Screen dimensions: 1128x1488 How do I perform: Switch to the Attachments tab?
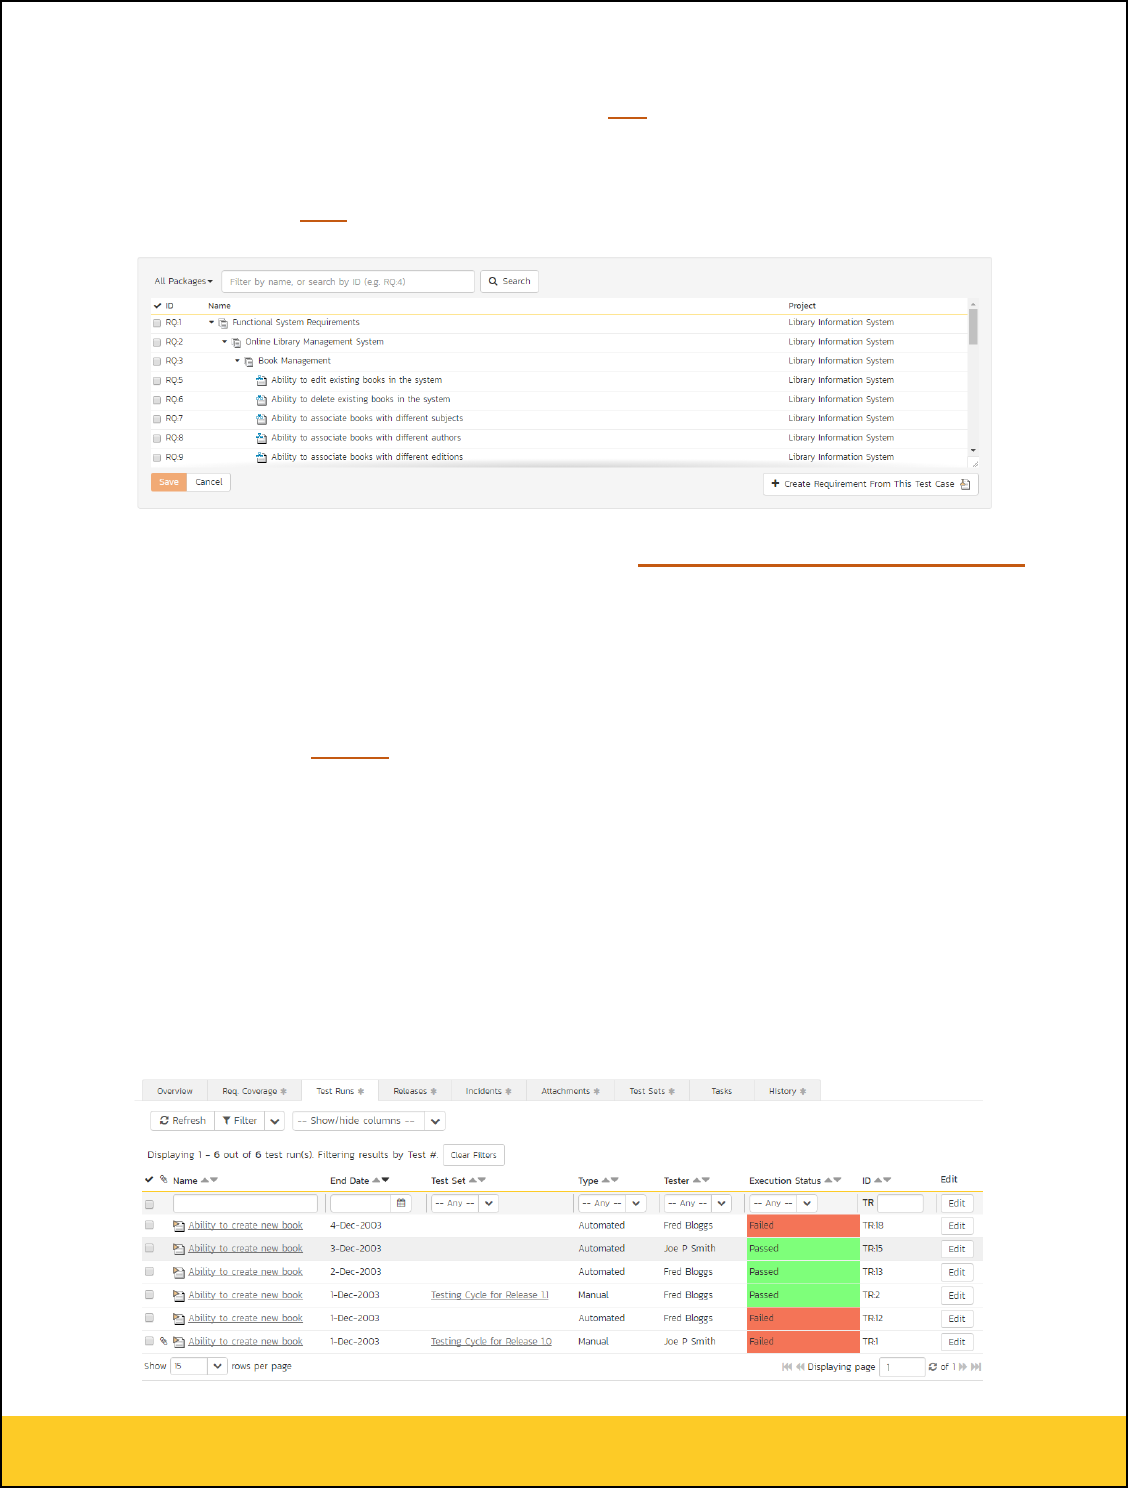pos(570,1091)
